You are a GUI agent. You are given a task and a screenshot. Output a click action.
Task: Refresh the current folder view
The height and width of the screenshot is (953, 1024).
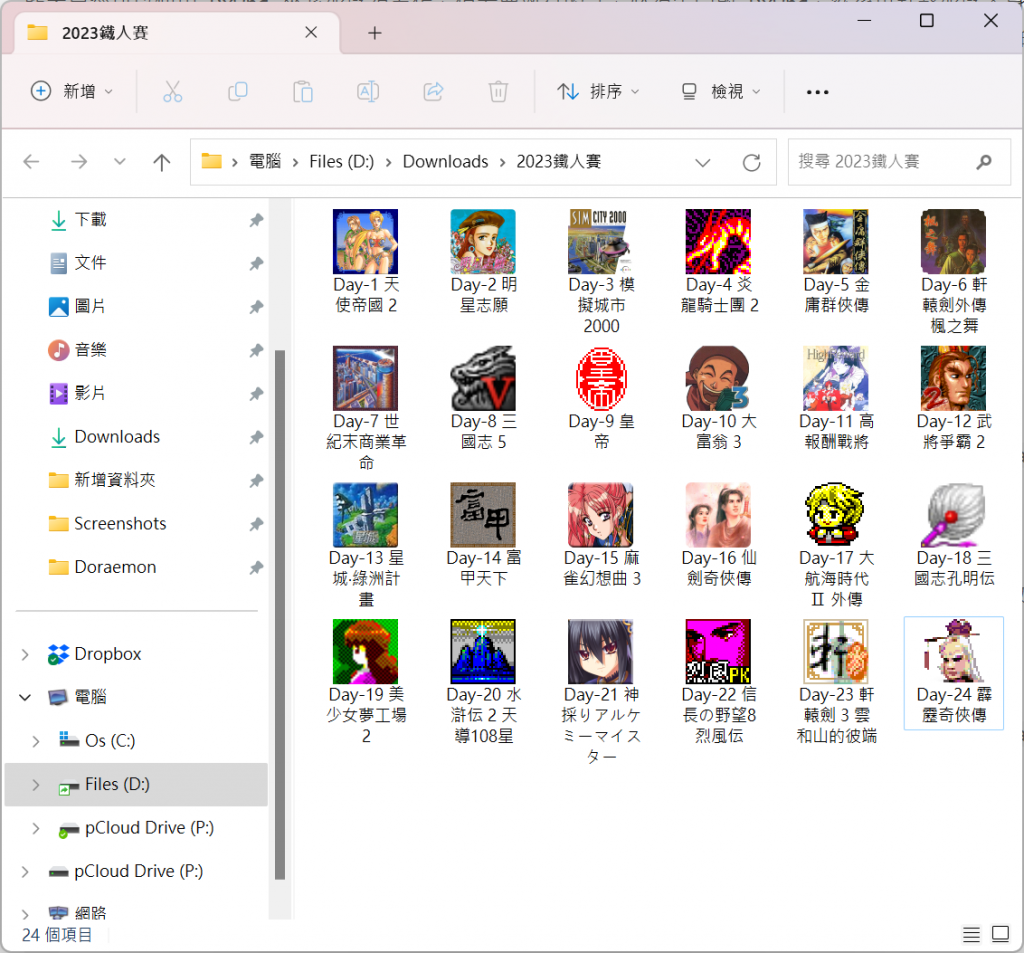752,162
